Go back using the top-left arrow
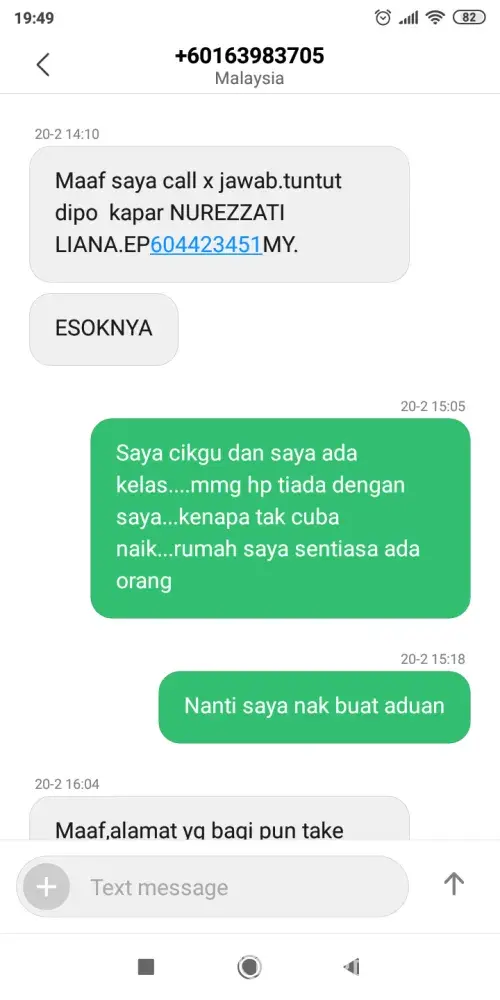The image size is (500, 1000). click(43, 65)
